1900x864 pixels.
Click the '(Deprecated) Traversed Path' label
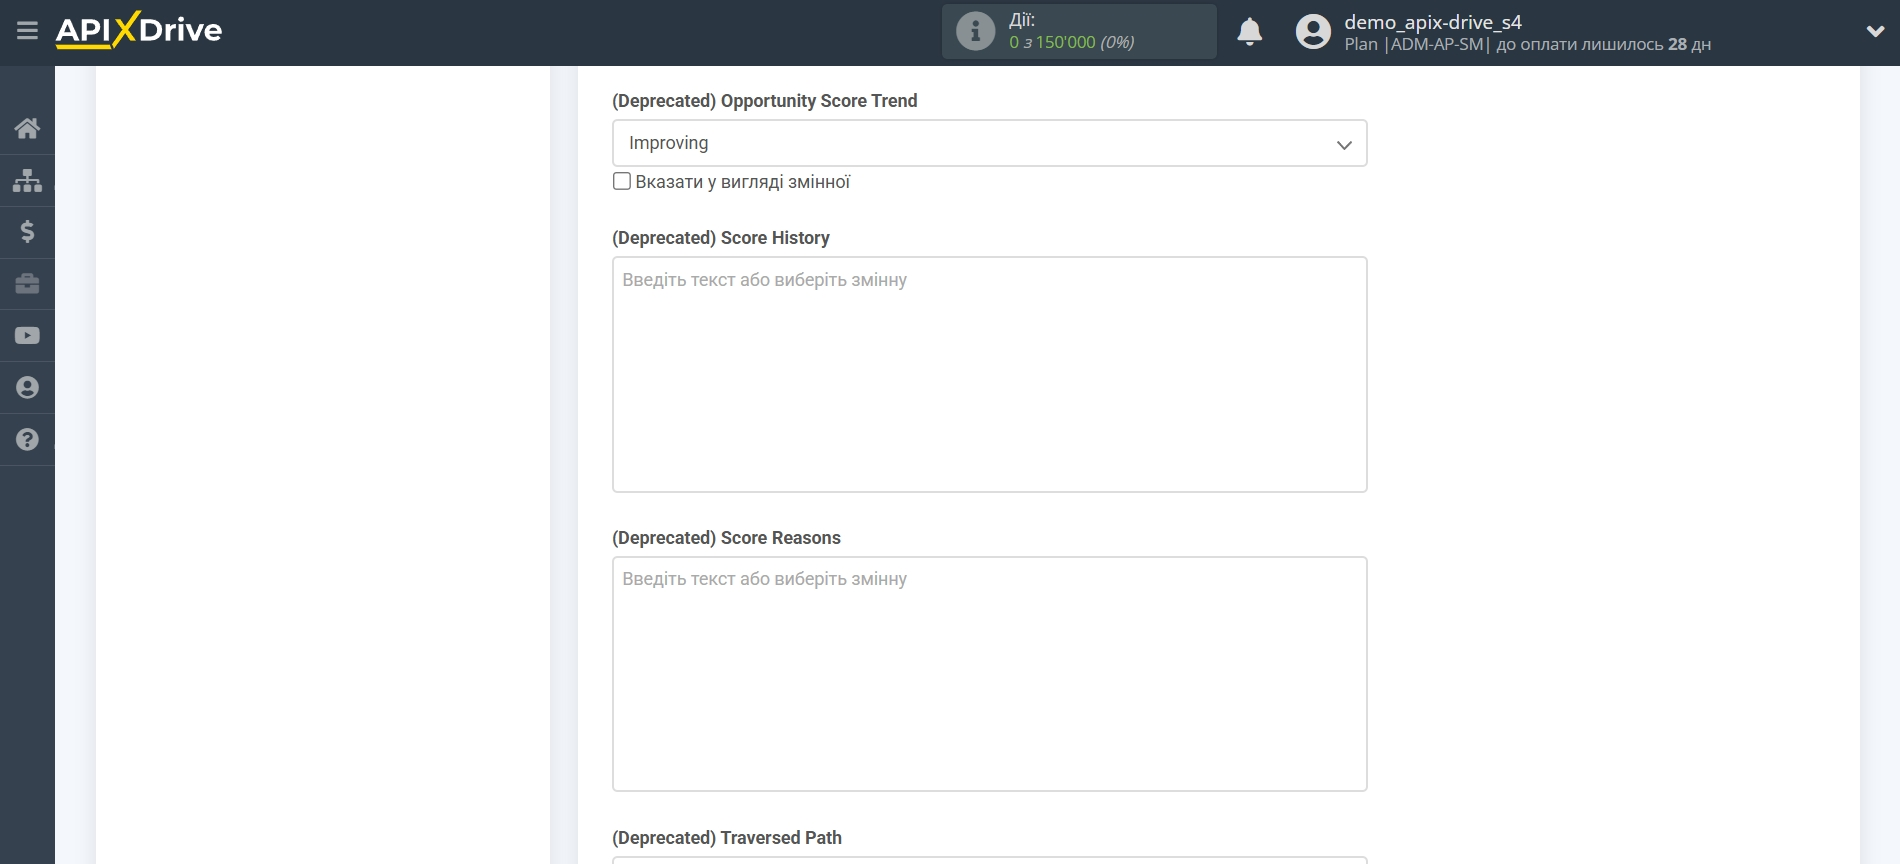[x=727, y=838]
